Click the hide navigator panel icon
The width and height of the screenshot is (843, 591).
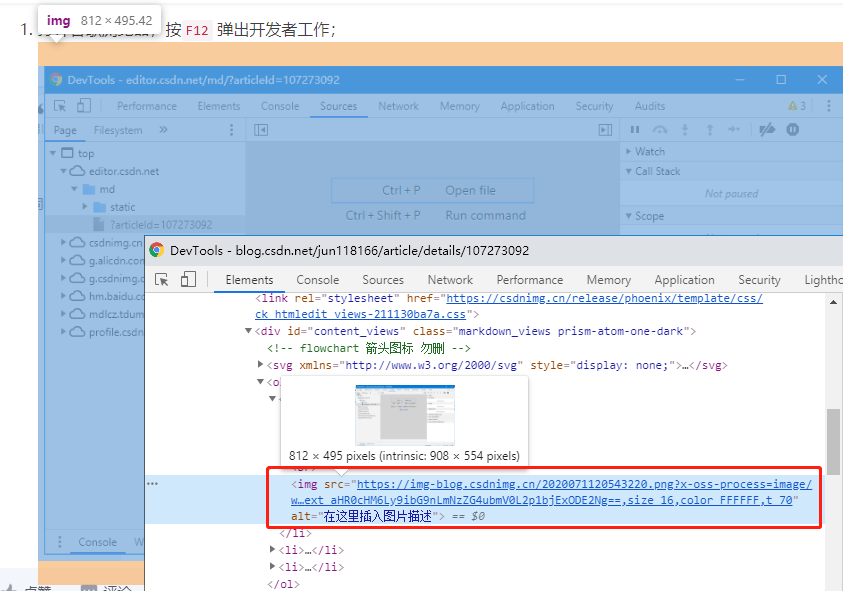pyautogui.click(x=261, y=130)
